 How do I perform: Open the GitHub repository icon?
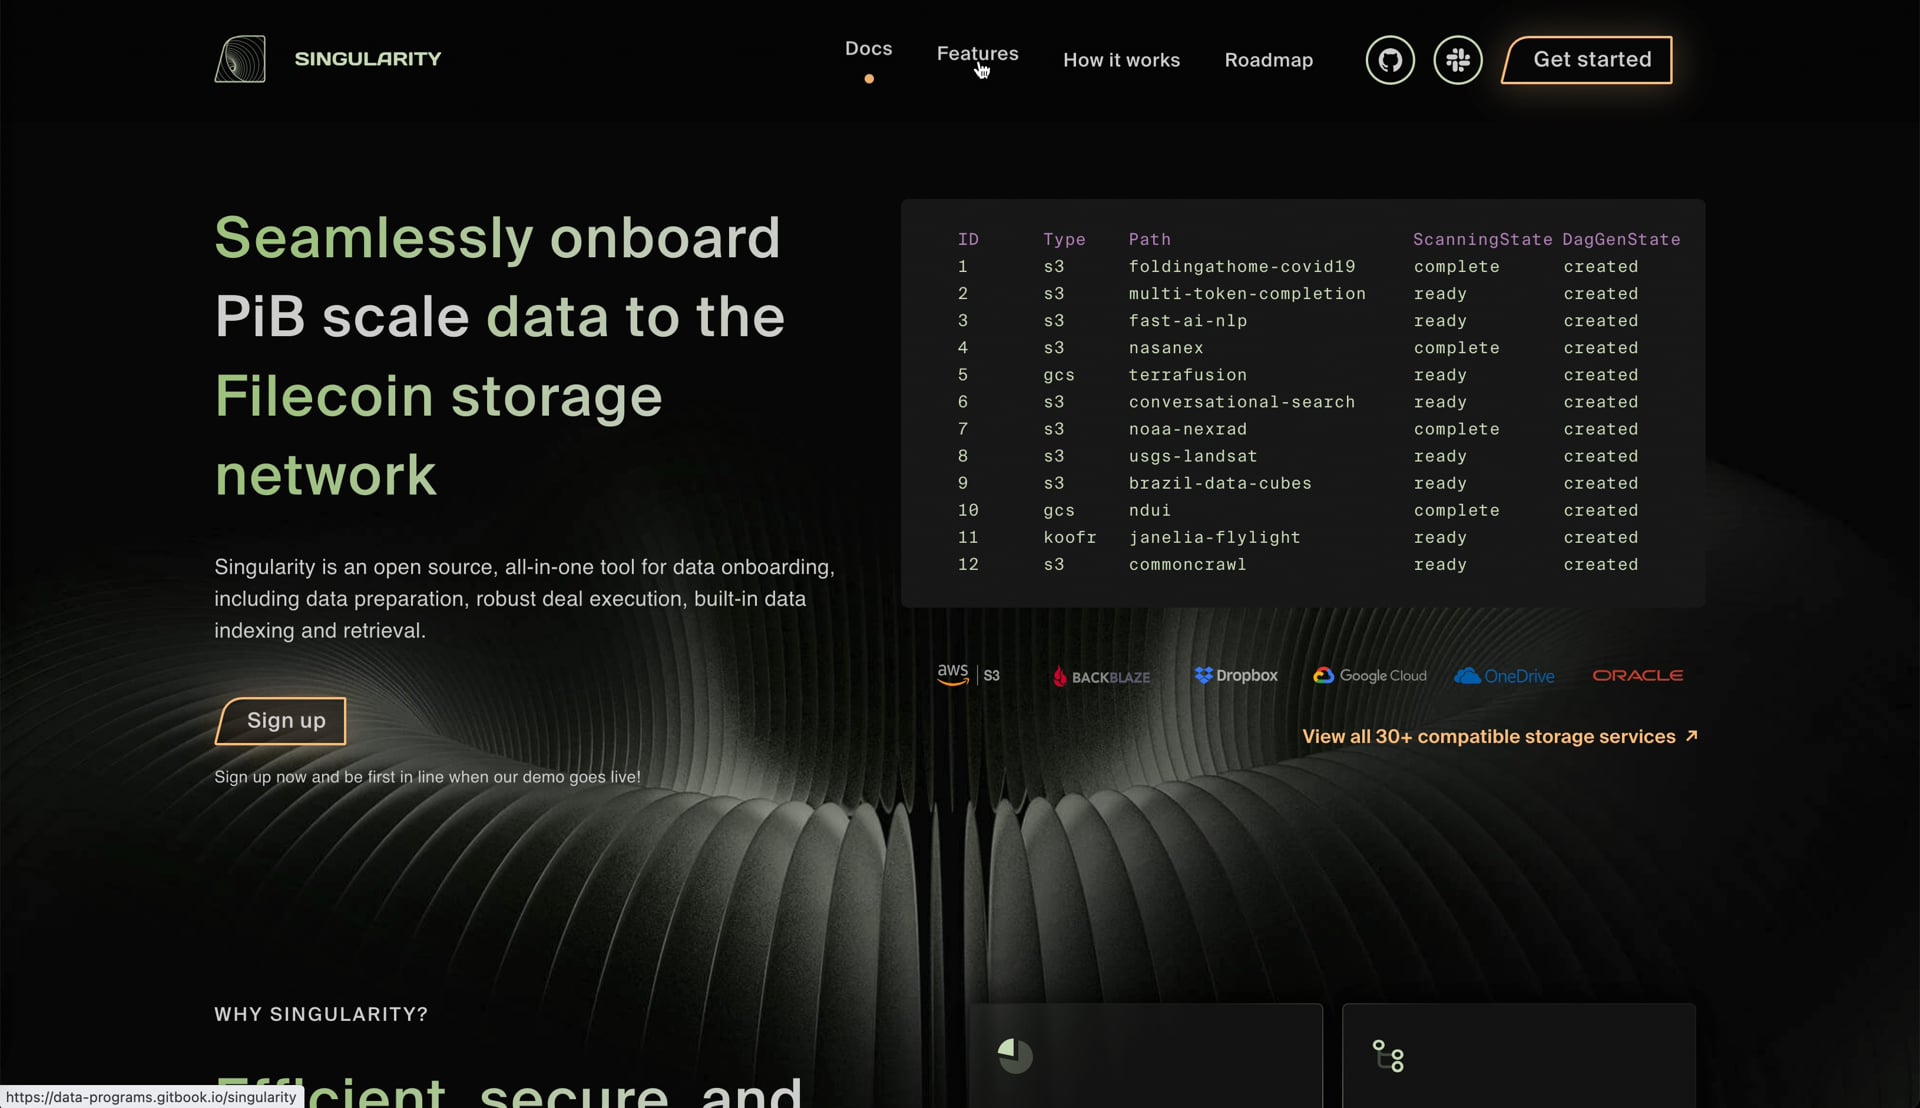[1390, 60]
